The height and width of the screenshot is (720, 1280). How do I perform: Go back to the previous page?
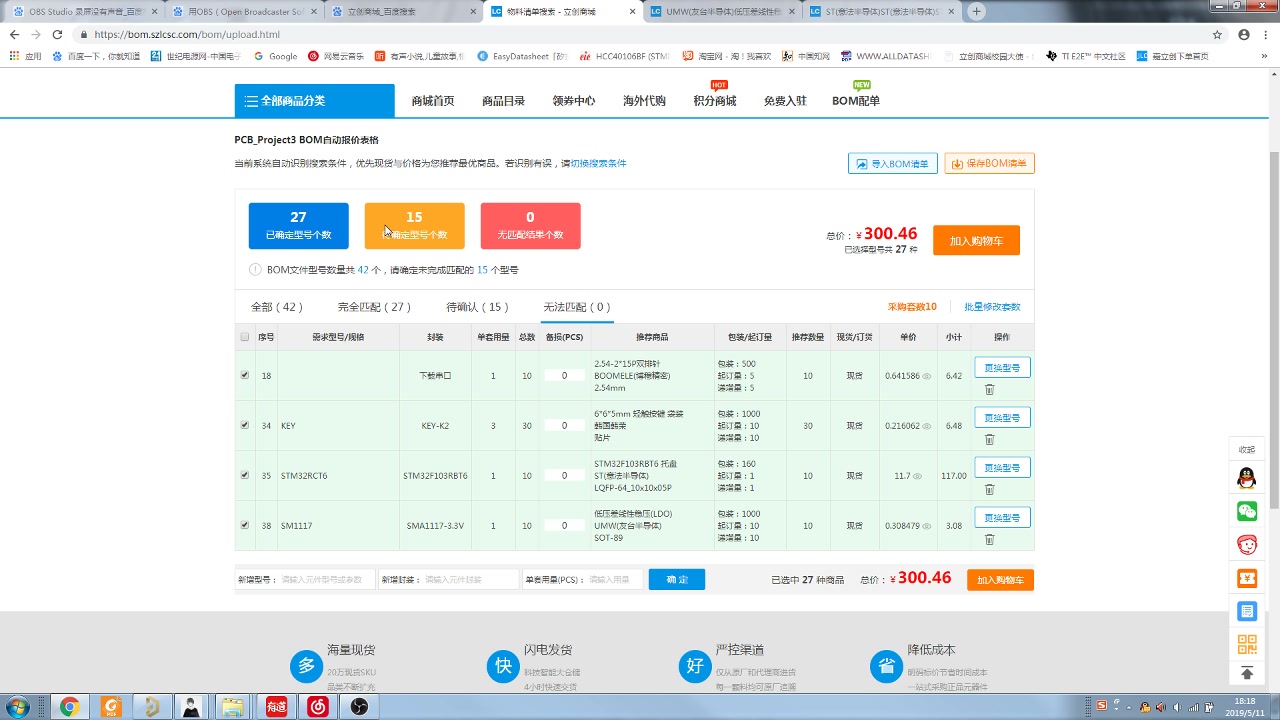(14, 34)
